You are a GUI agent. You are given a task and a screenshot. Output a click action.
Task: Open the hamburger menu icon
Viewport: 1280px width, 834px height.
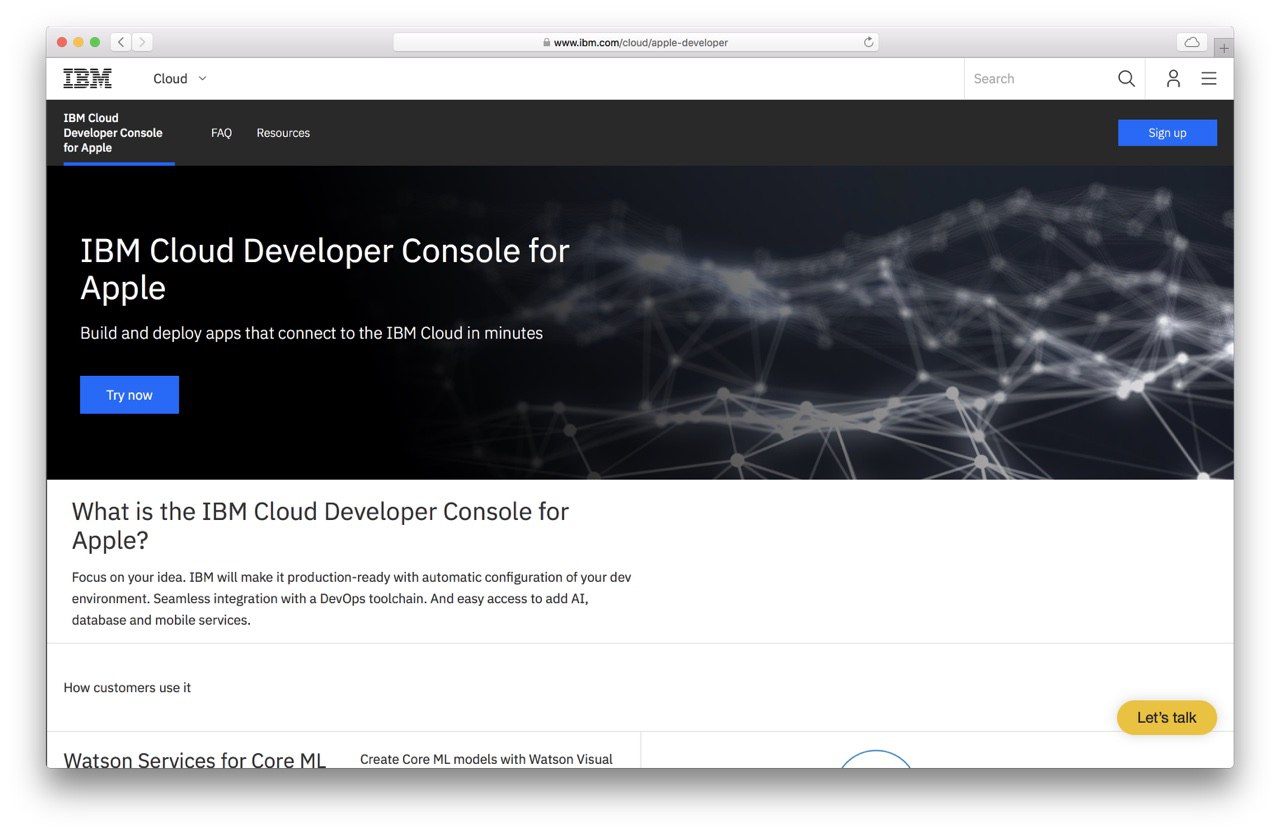coord(1209,79)
